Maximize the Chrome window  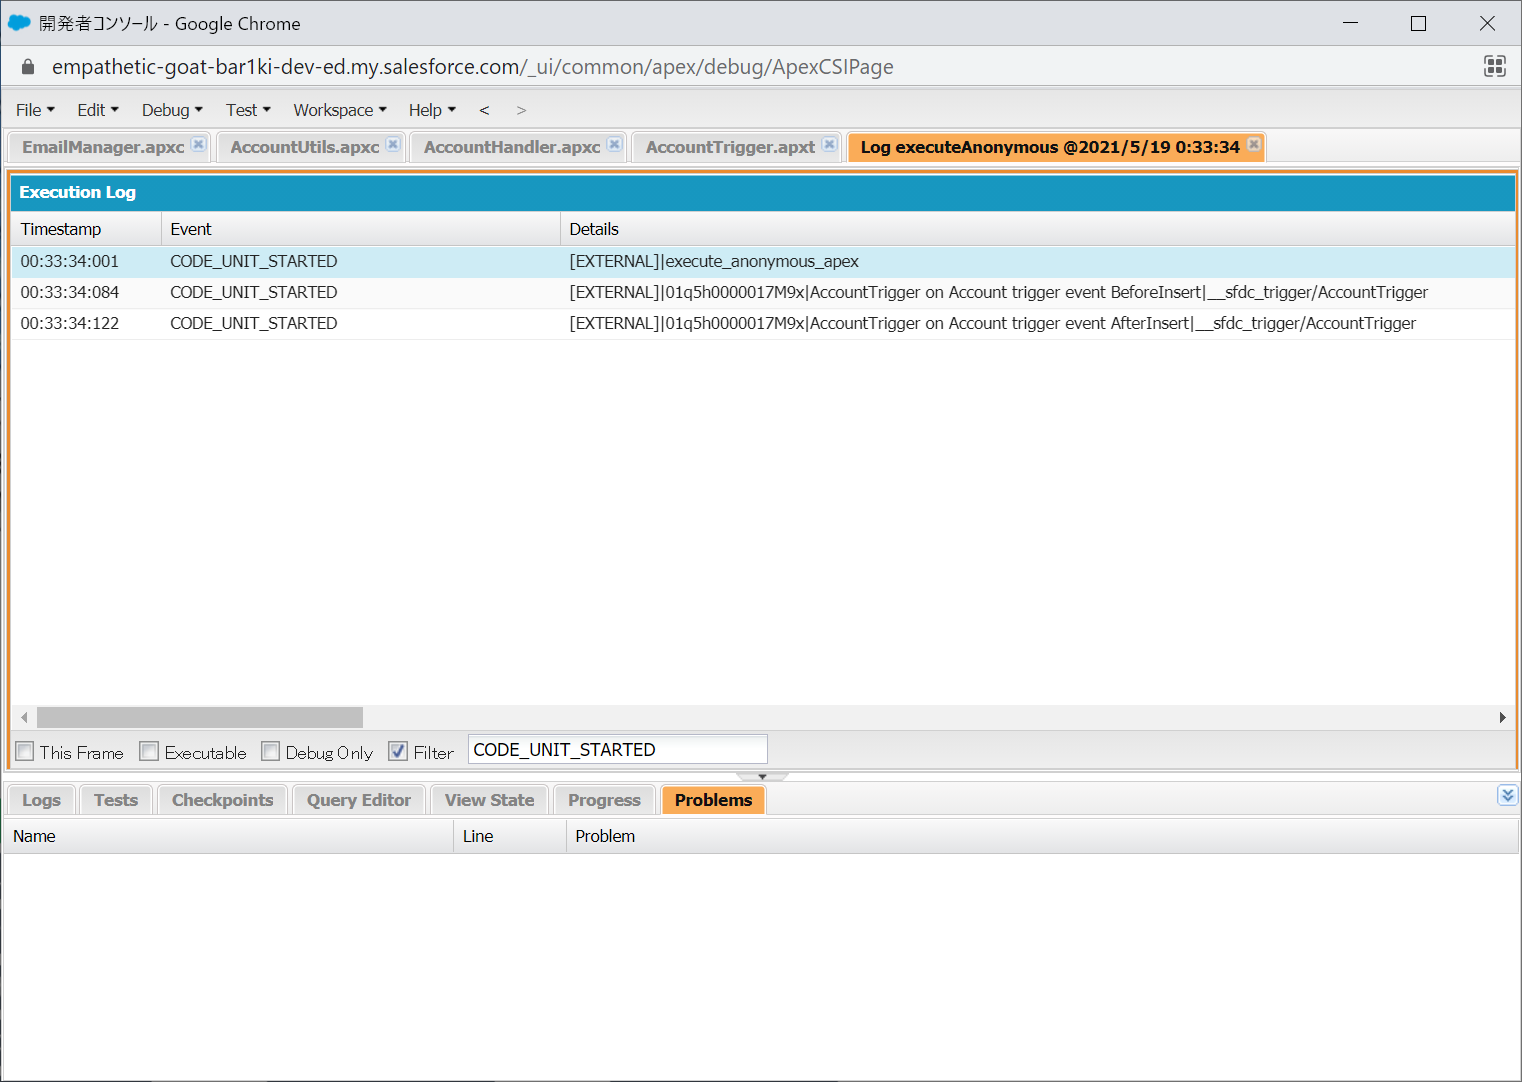point(1418,23)
